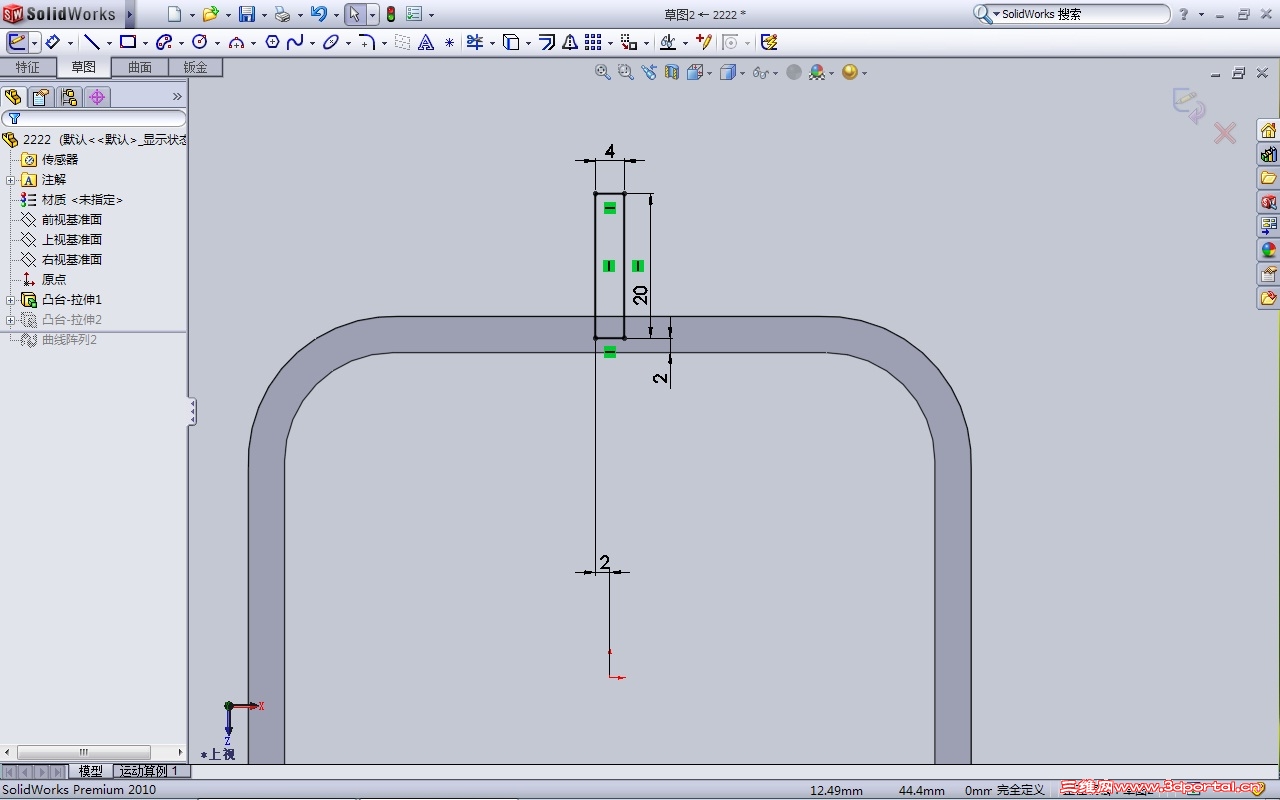The height and width of the screenshot is (800, 1280).
Task: Click the sketch Text tool
Action: [x=426, y=42]
